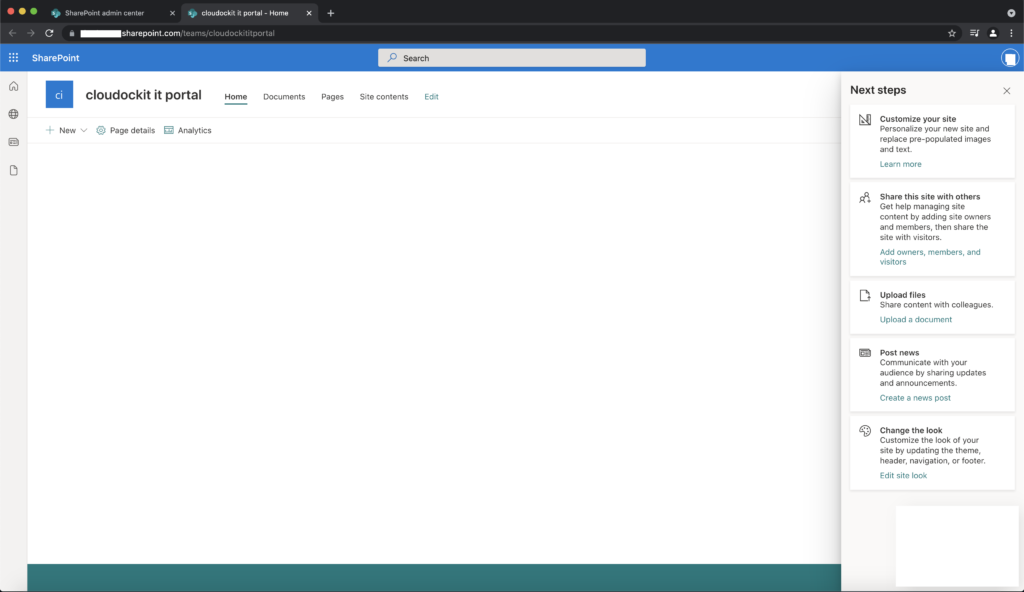This screenshot has height=592, width=1024.
Task: Select the Home navigation tab
Action: [x=236, y=97]
